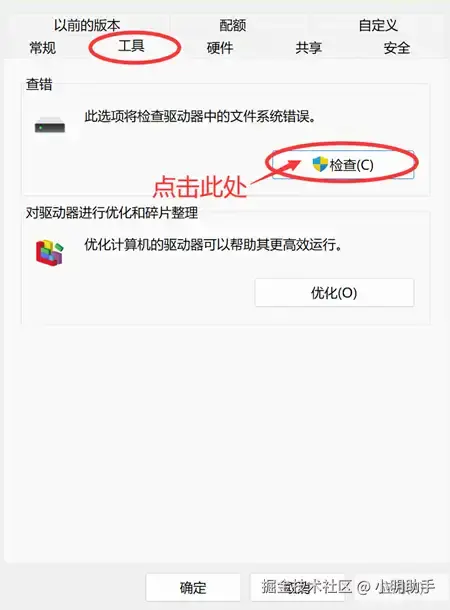Screen dimensions: 450x610
Task: Click the 查错 group label
Action: [39, 84]
